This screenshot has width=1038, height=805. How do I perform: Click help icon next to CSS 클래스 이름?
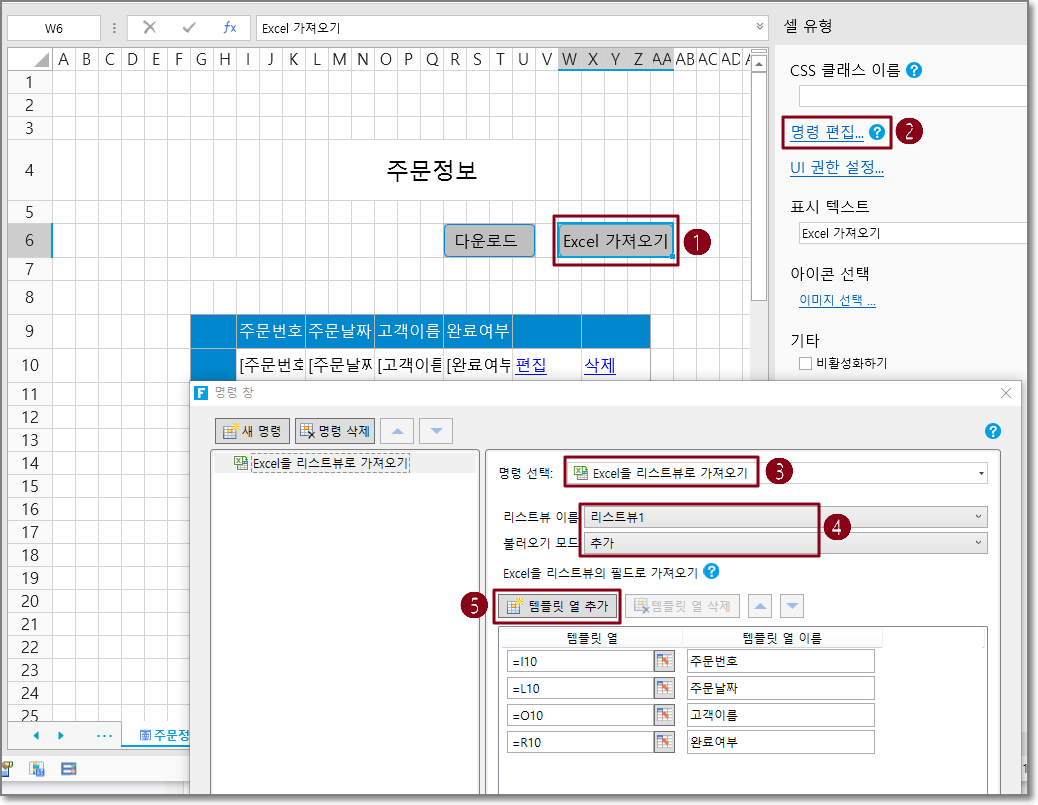point(913,71)
